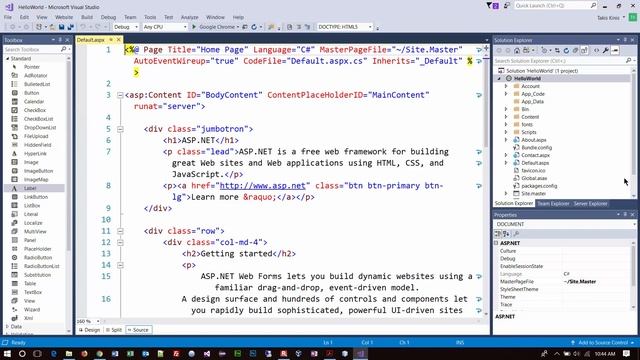The width and height of the screenshot is (640, 360).
Task: Click the Visual Studio icon on the taskbar
Action: 360,353
